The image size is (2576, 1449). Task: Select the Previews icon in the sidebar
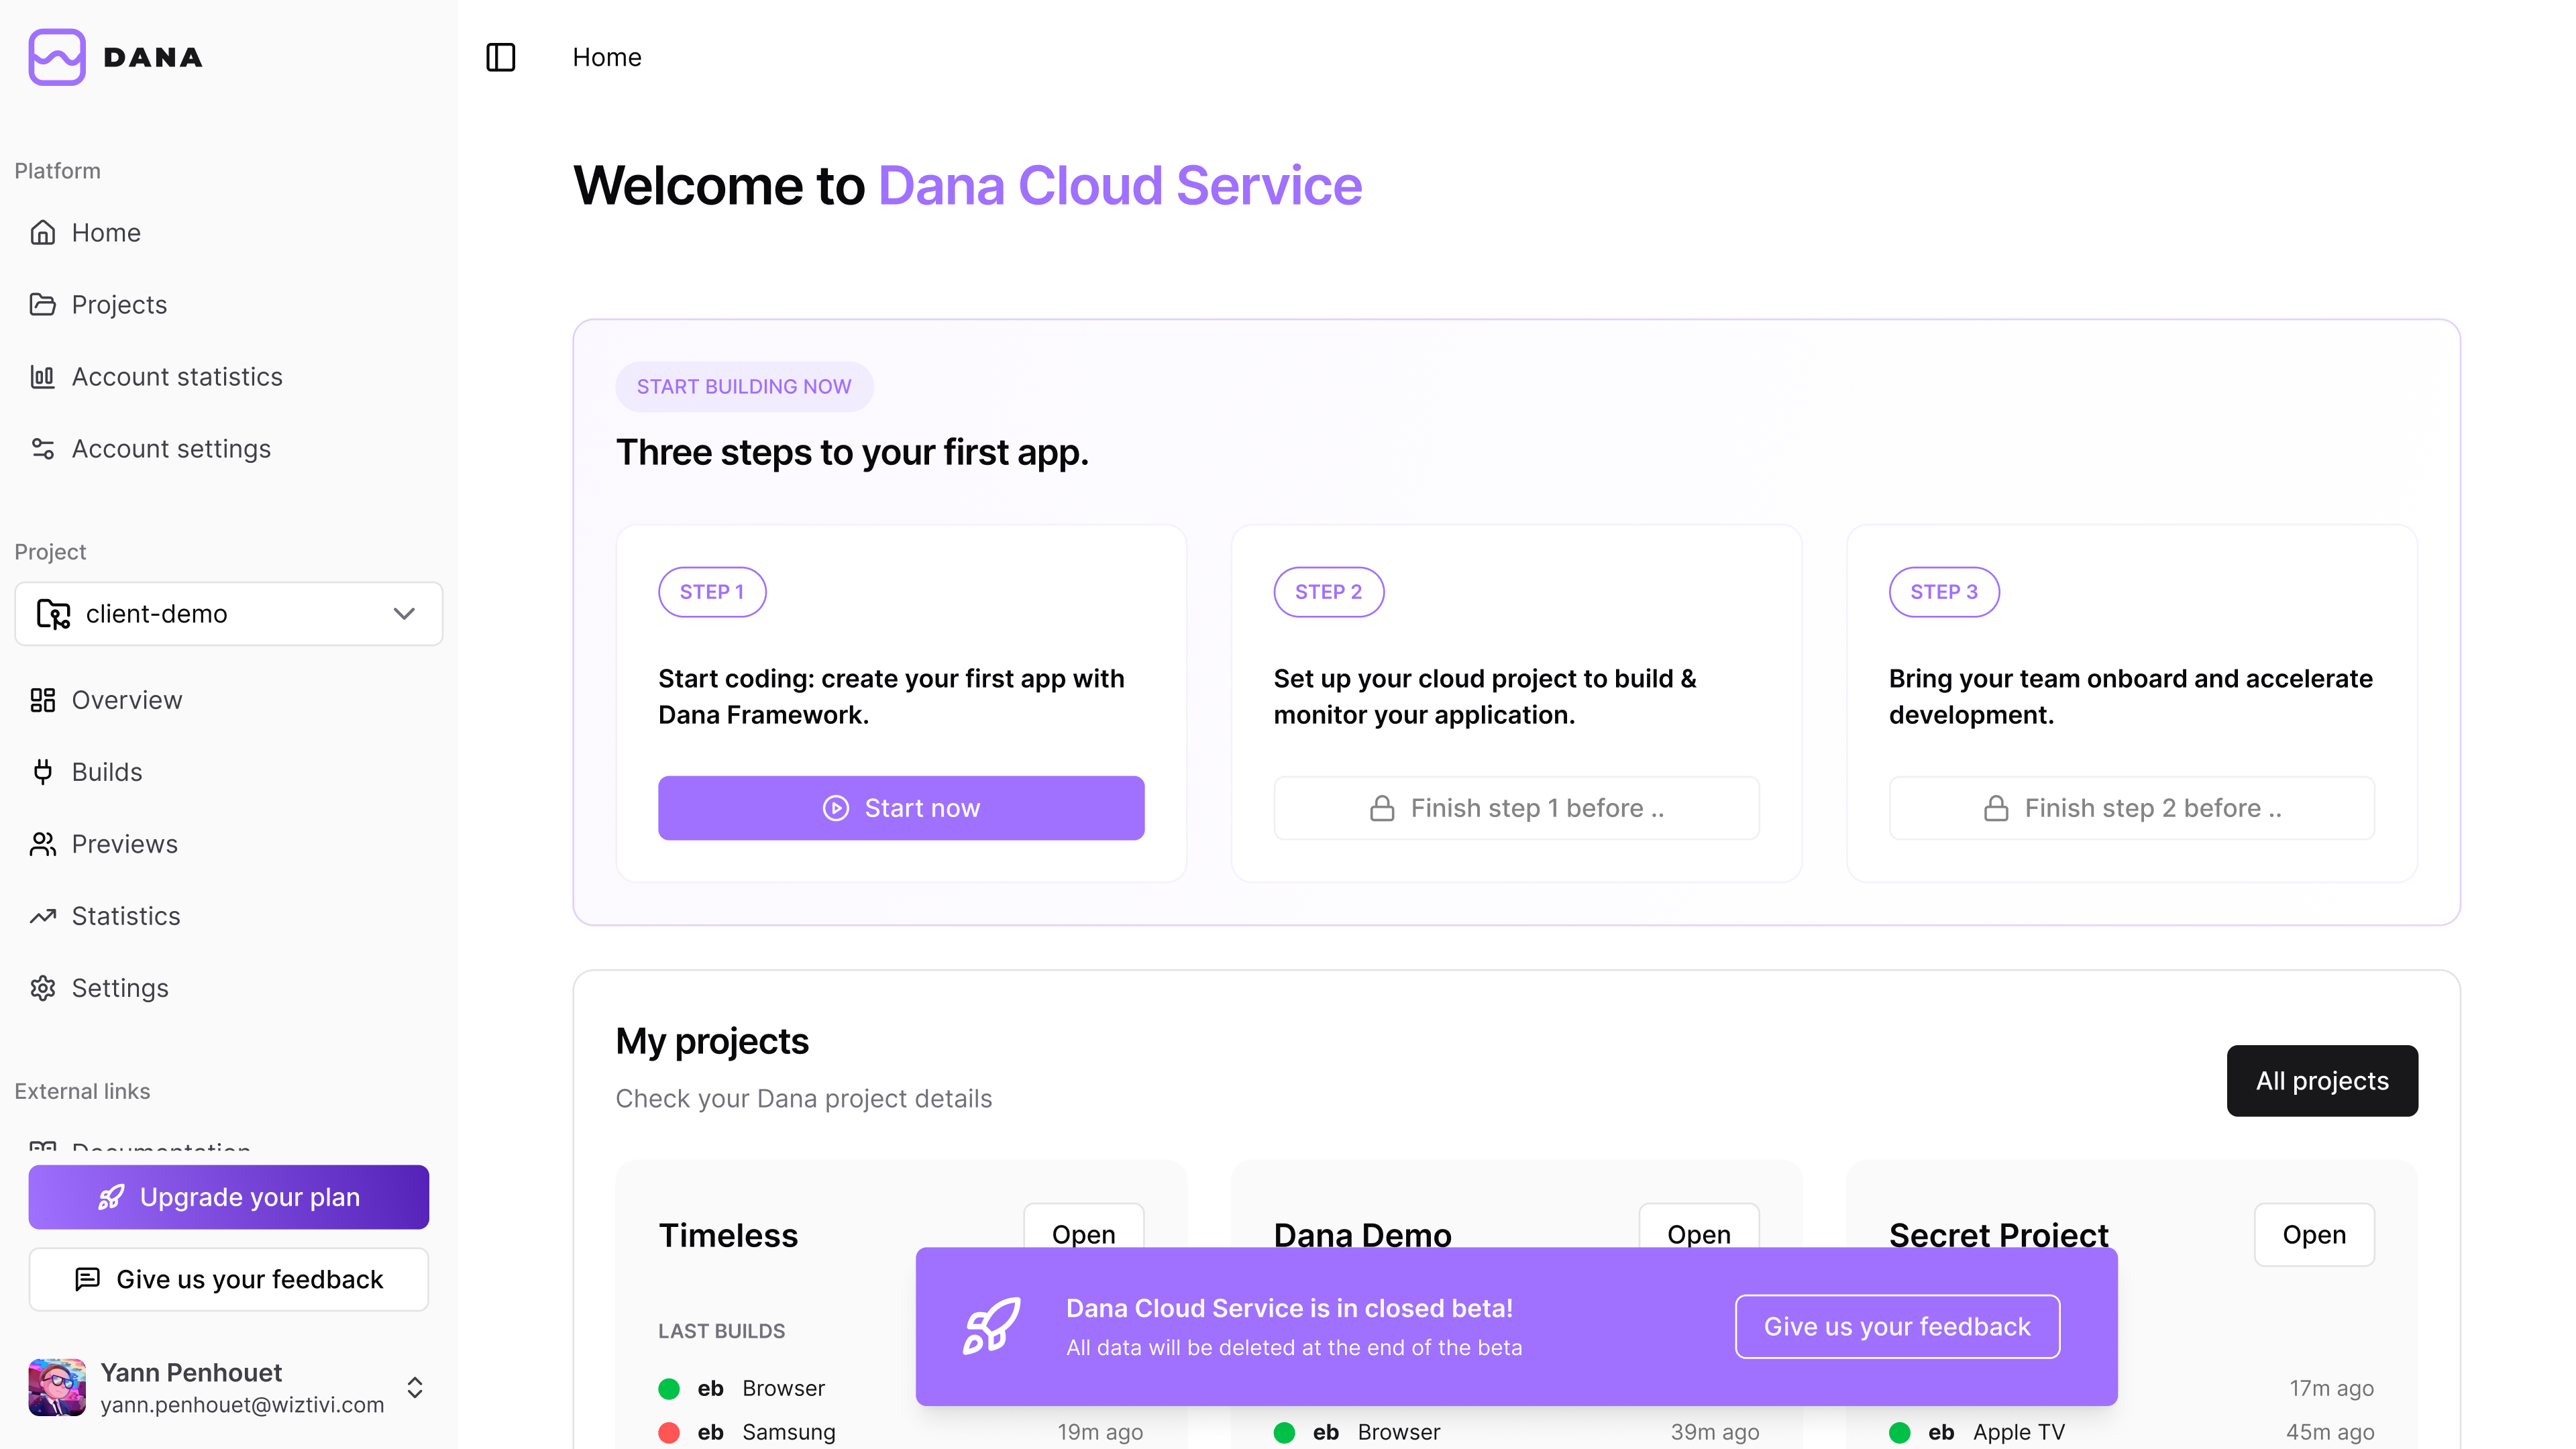tap(44, 844)
